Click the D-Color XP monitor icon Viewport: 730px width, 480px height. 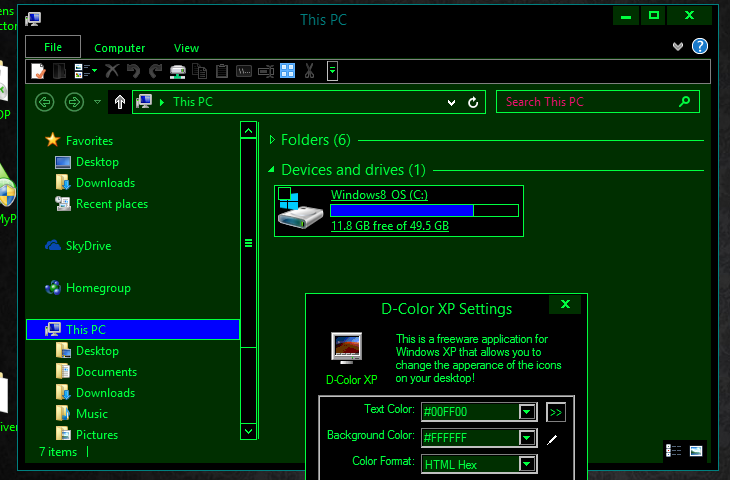(346, 348)
